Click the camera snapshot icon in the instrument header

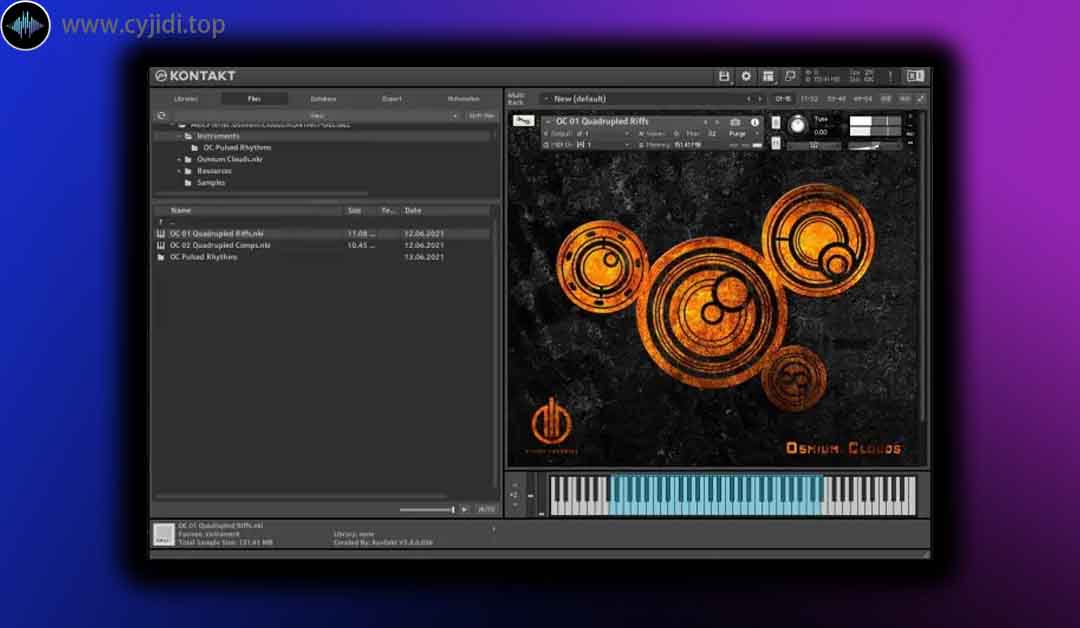click(x=735, y=122)
